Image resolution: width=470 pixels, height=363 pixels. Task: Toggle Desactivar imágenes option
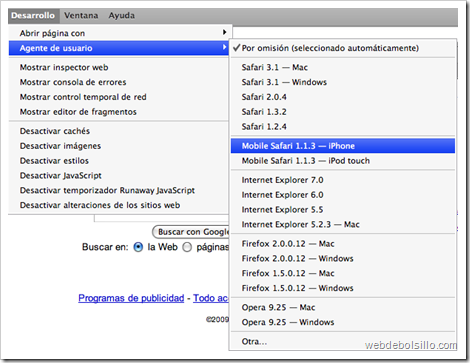coord(118,146)
